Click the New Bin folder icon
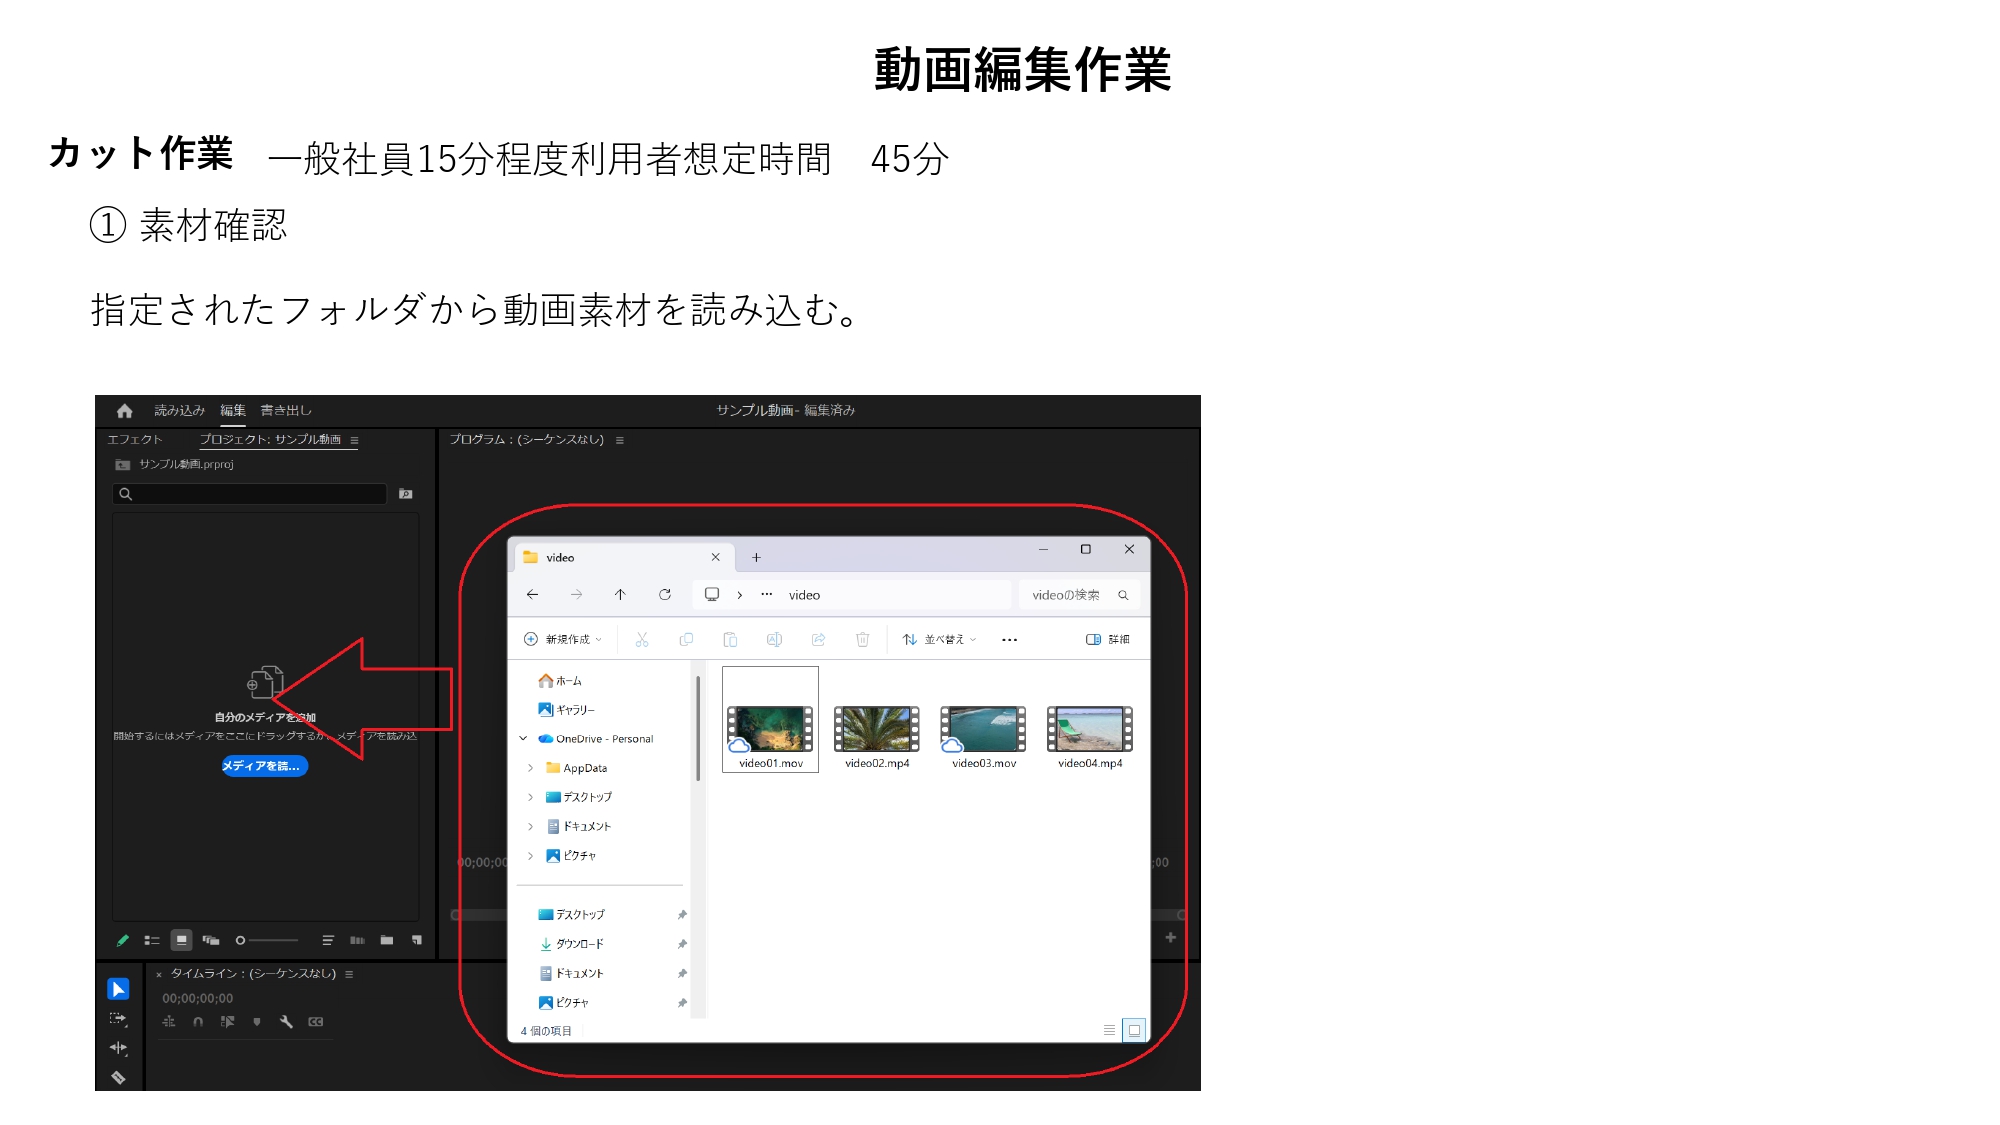This screenshot has height=1125, width=2000. pyautogui.click(x=387, y=940)
